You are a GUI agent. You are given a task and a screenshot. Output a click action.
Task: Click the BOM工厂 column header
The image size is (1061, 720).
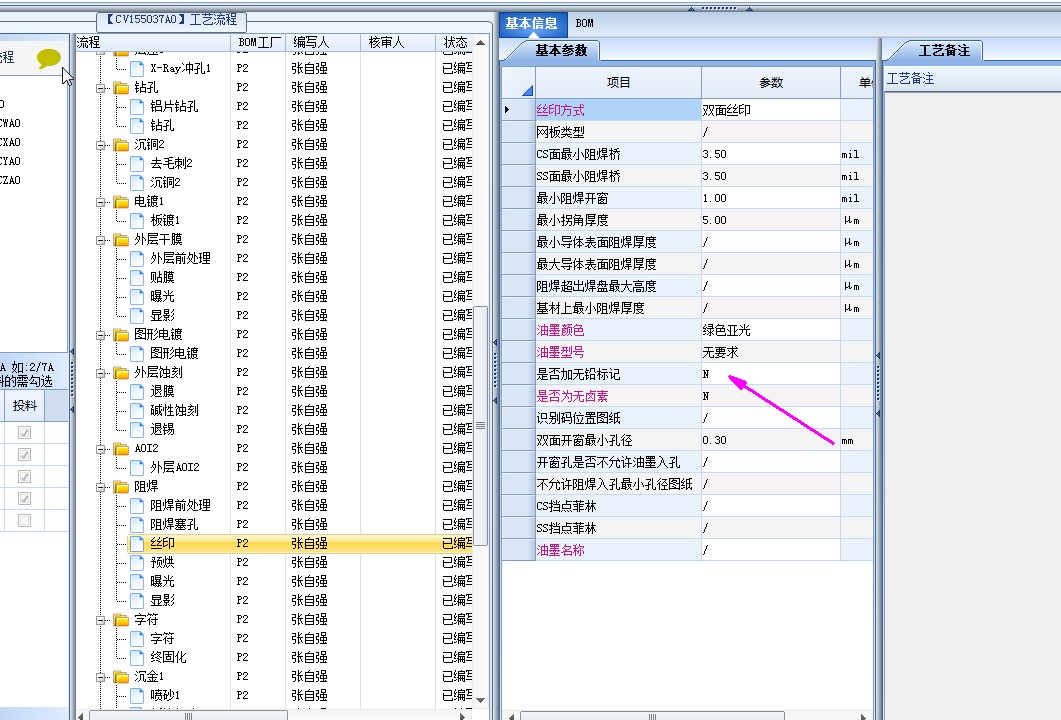258,43
